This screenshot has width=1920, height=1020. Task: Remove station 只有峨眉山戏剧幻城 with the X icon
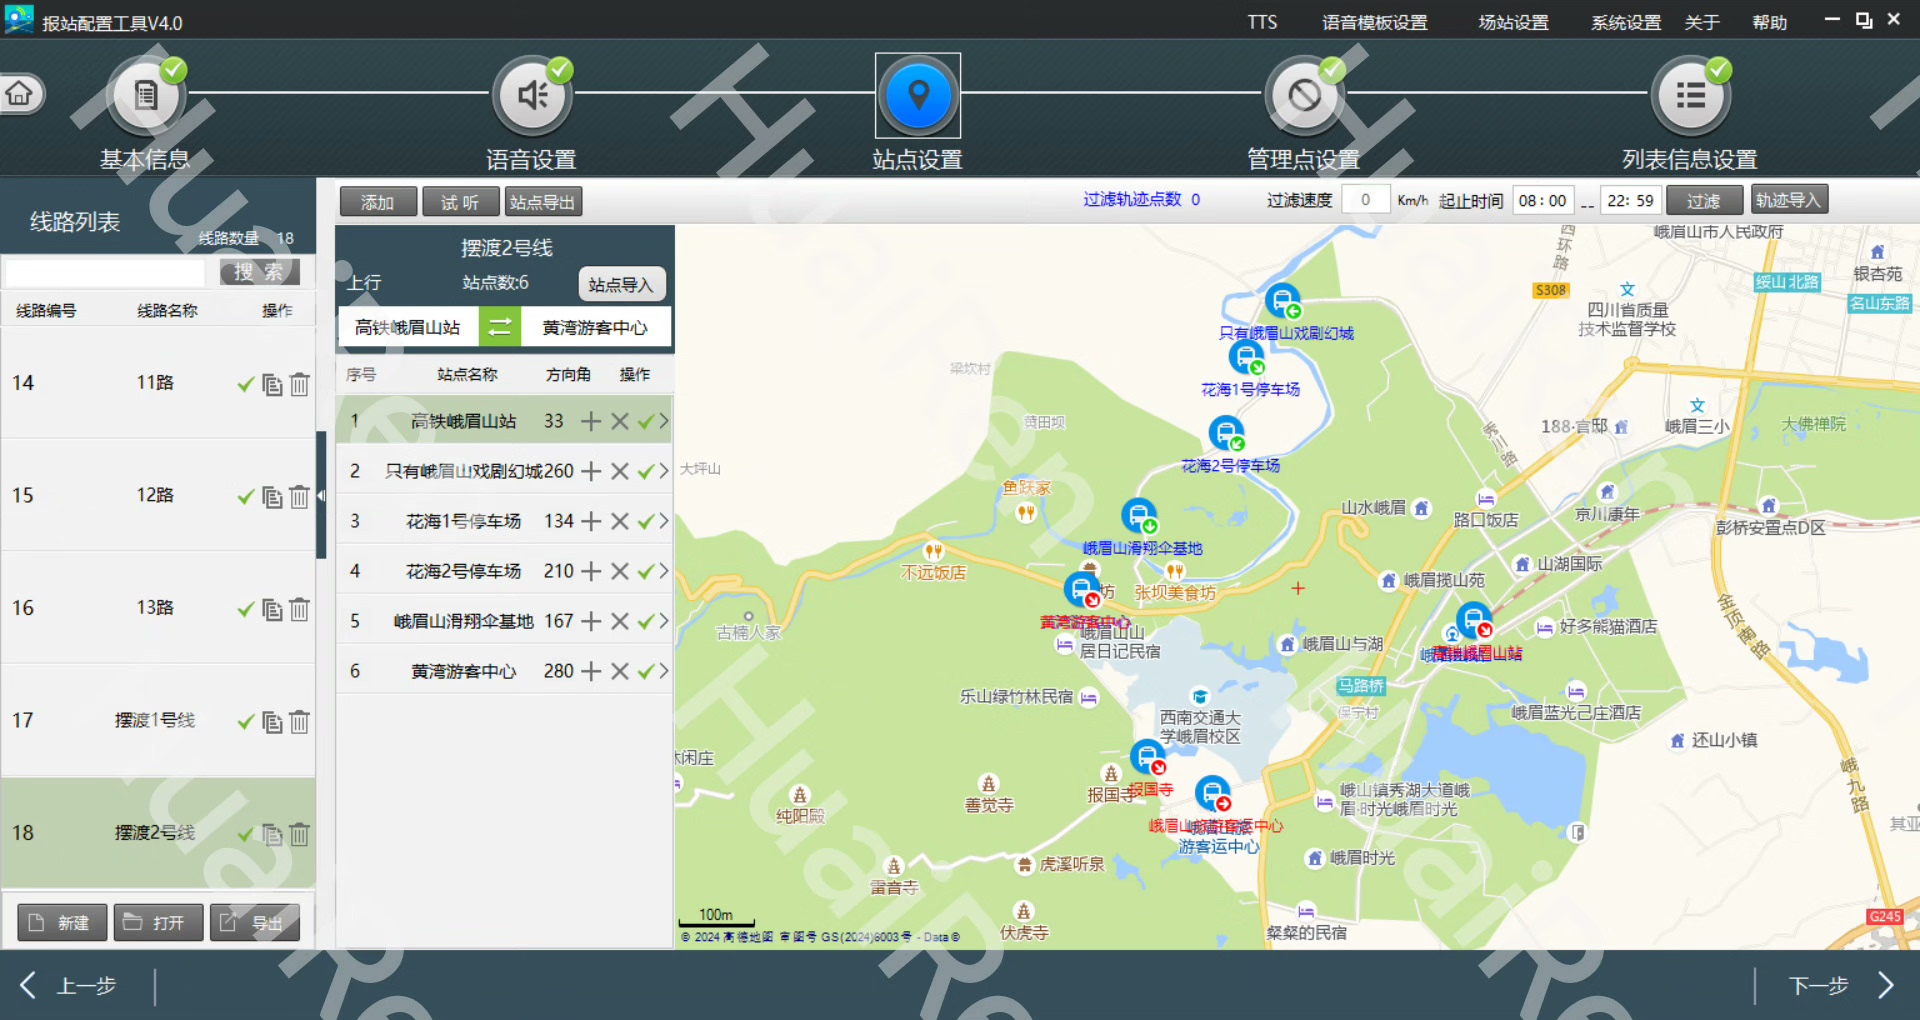click(620, 471)
